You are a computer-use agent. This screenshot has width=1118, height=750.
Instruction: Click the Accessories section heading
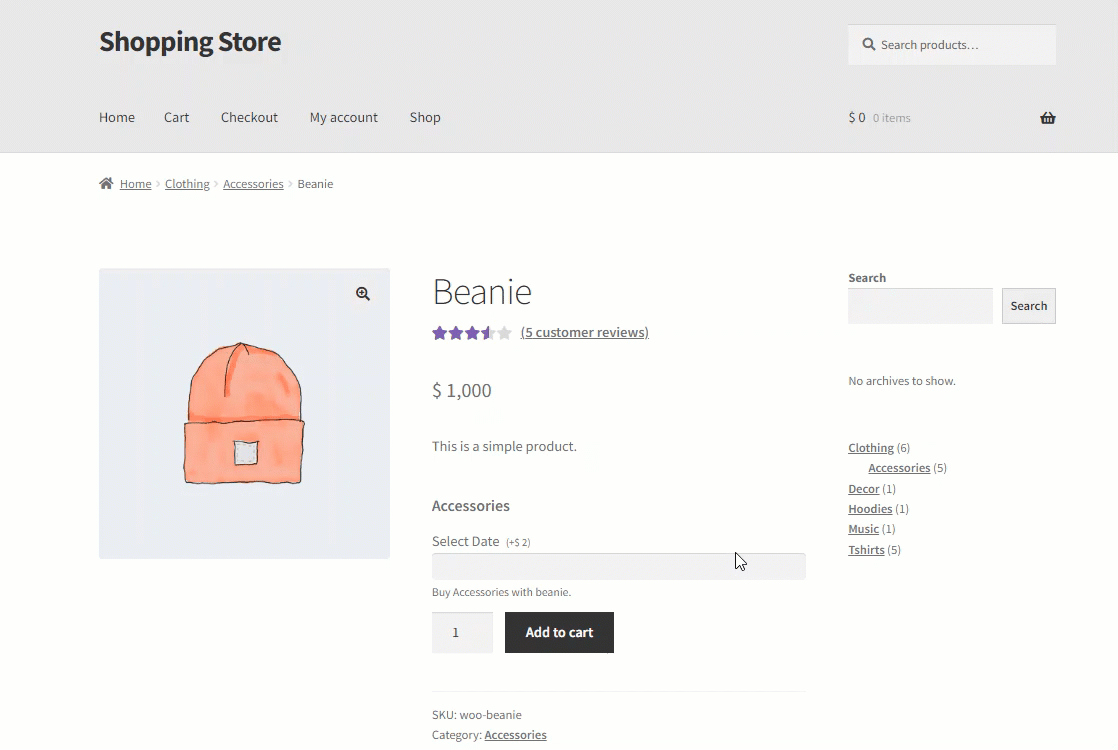point(471,506)
